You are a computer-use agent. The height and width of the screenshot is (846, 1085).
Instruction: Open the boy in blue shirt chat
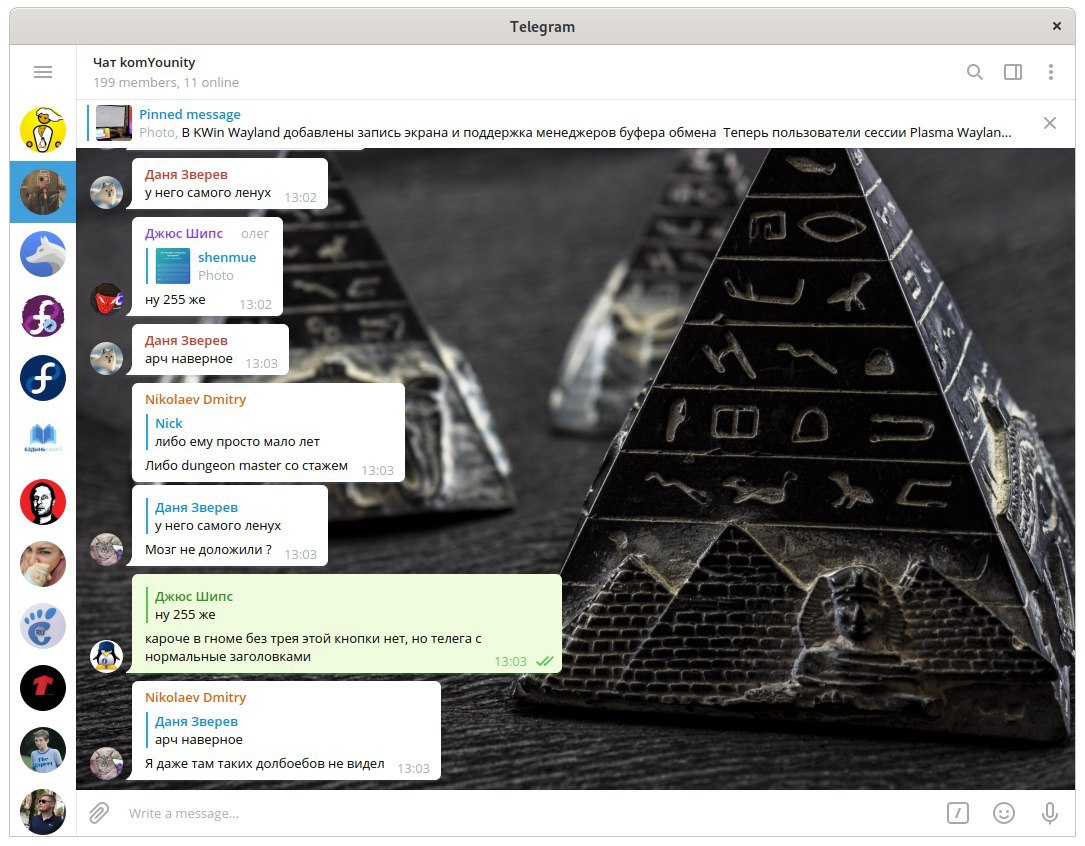[x=43, y=750]
